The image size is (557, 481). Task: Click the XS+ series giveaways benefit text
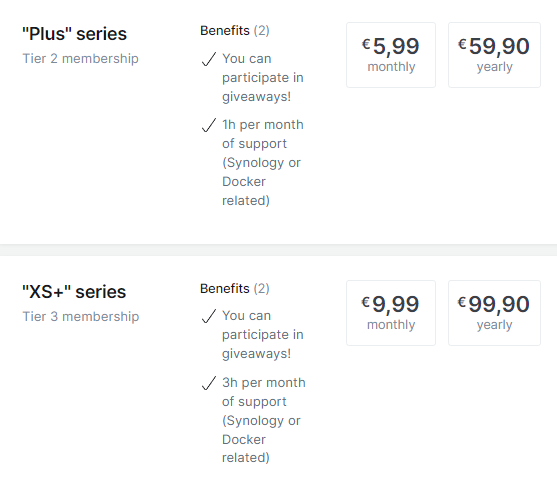point(263,335)
